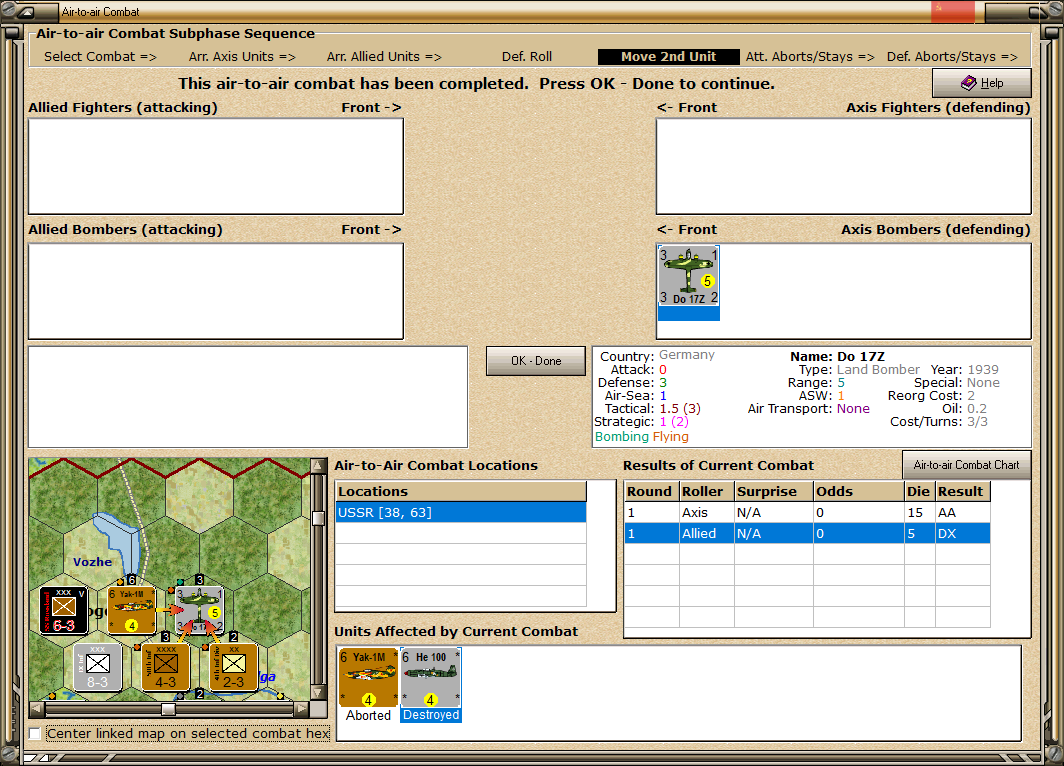Click map scroll up arrow
The height and width of the screenshot is (766, 1064).
[318, 465]
